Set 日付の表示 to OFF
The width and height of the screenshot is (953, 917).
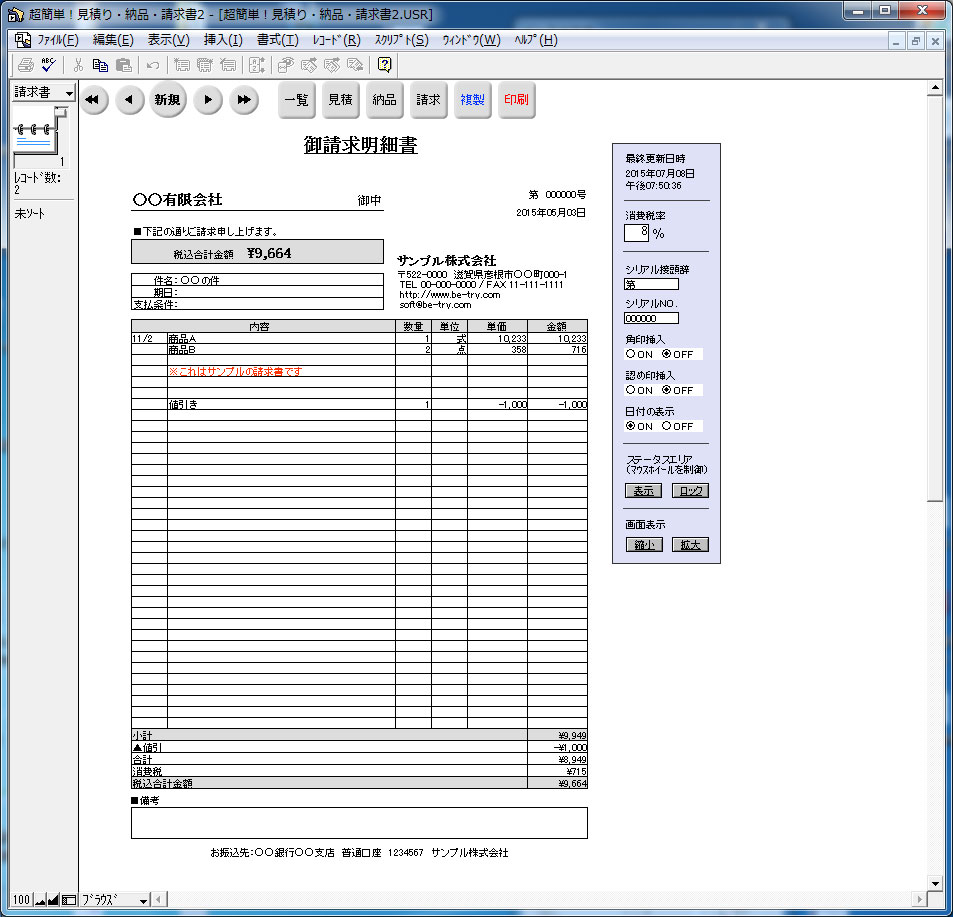coord(667,426)
